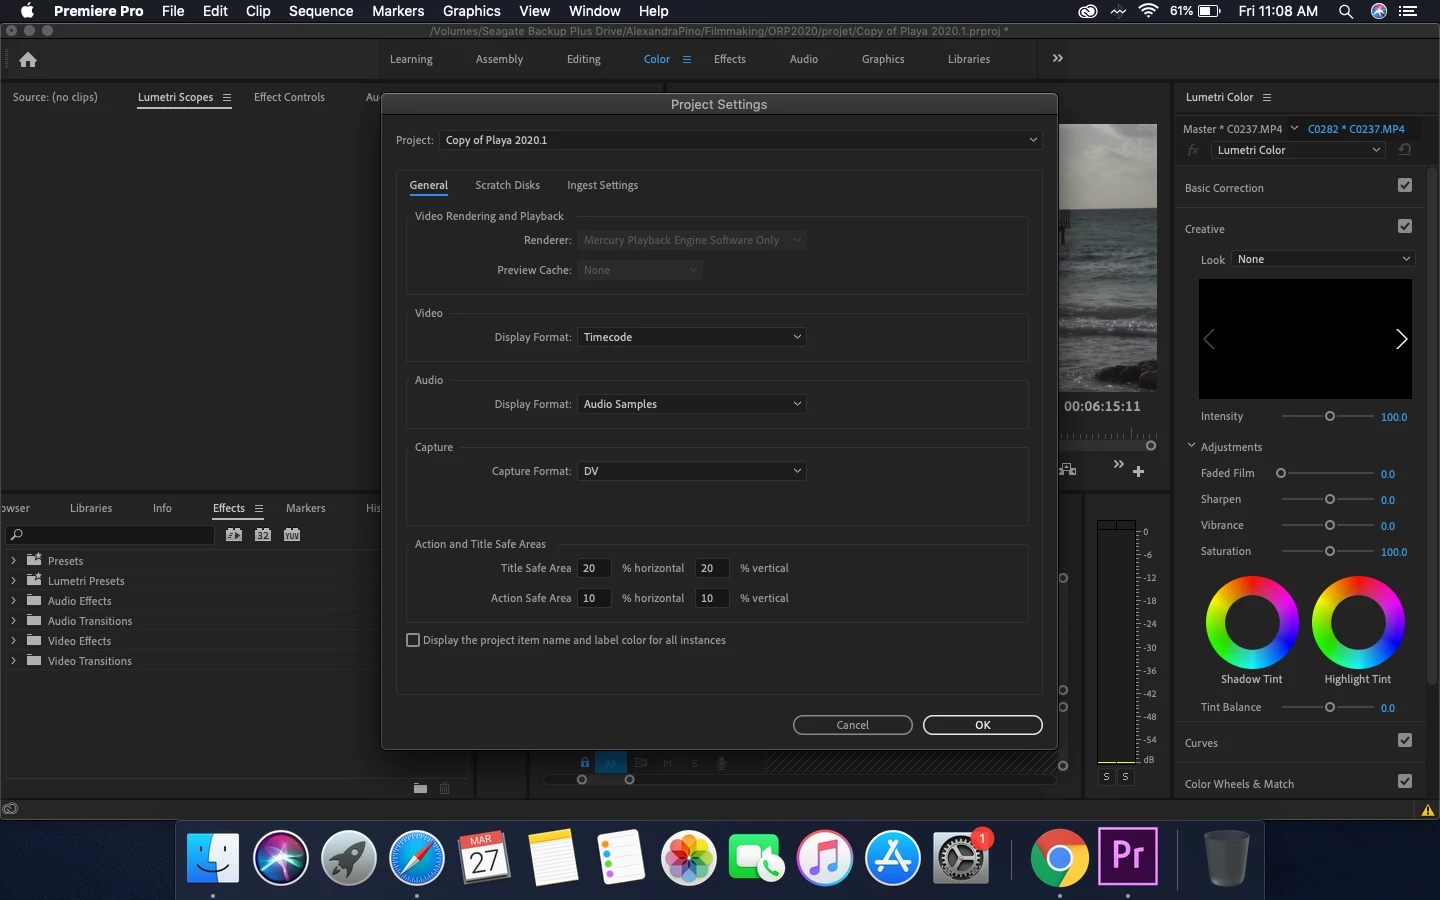This screenshot has width=1440, height=900.
Task: Show more workspaces with double-chevron icon
Action: [x=1058, y=59]
